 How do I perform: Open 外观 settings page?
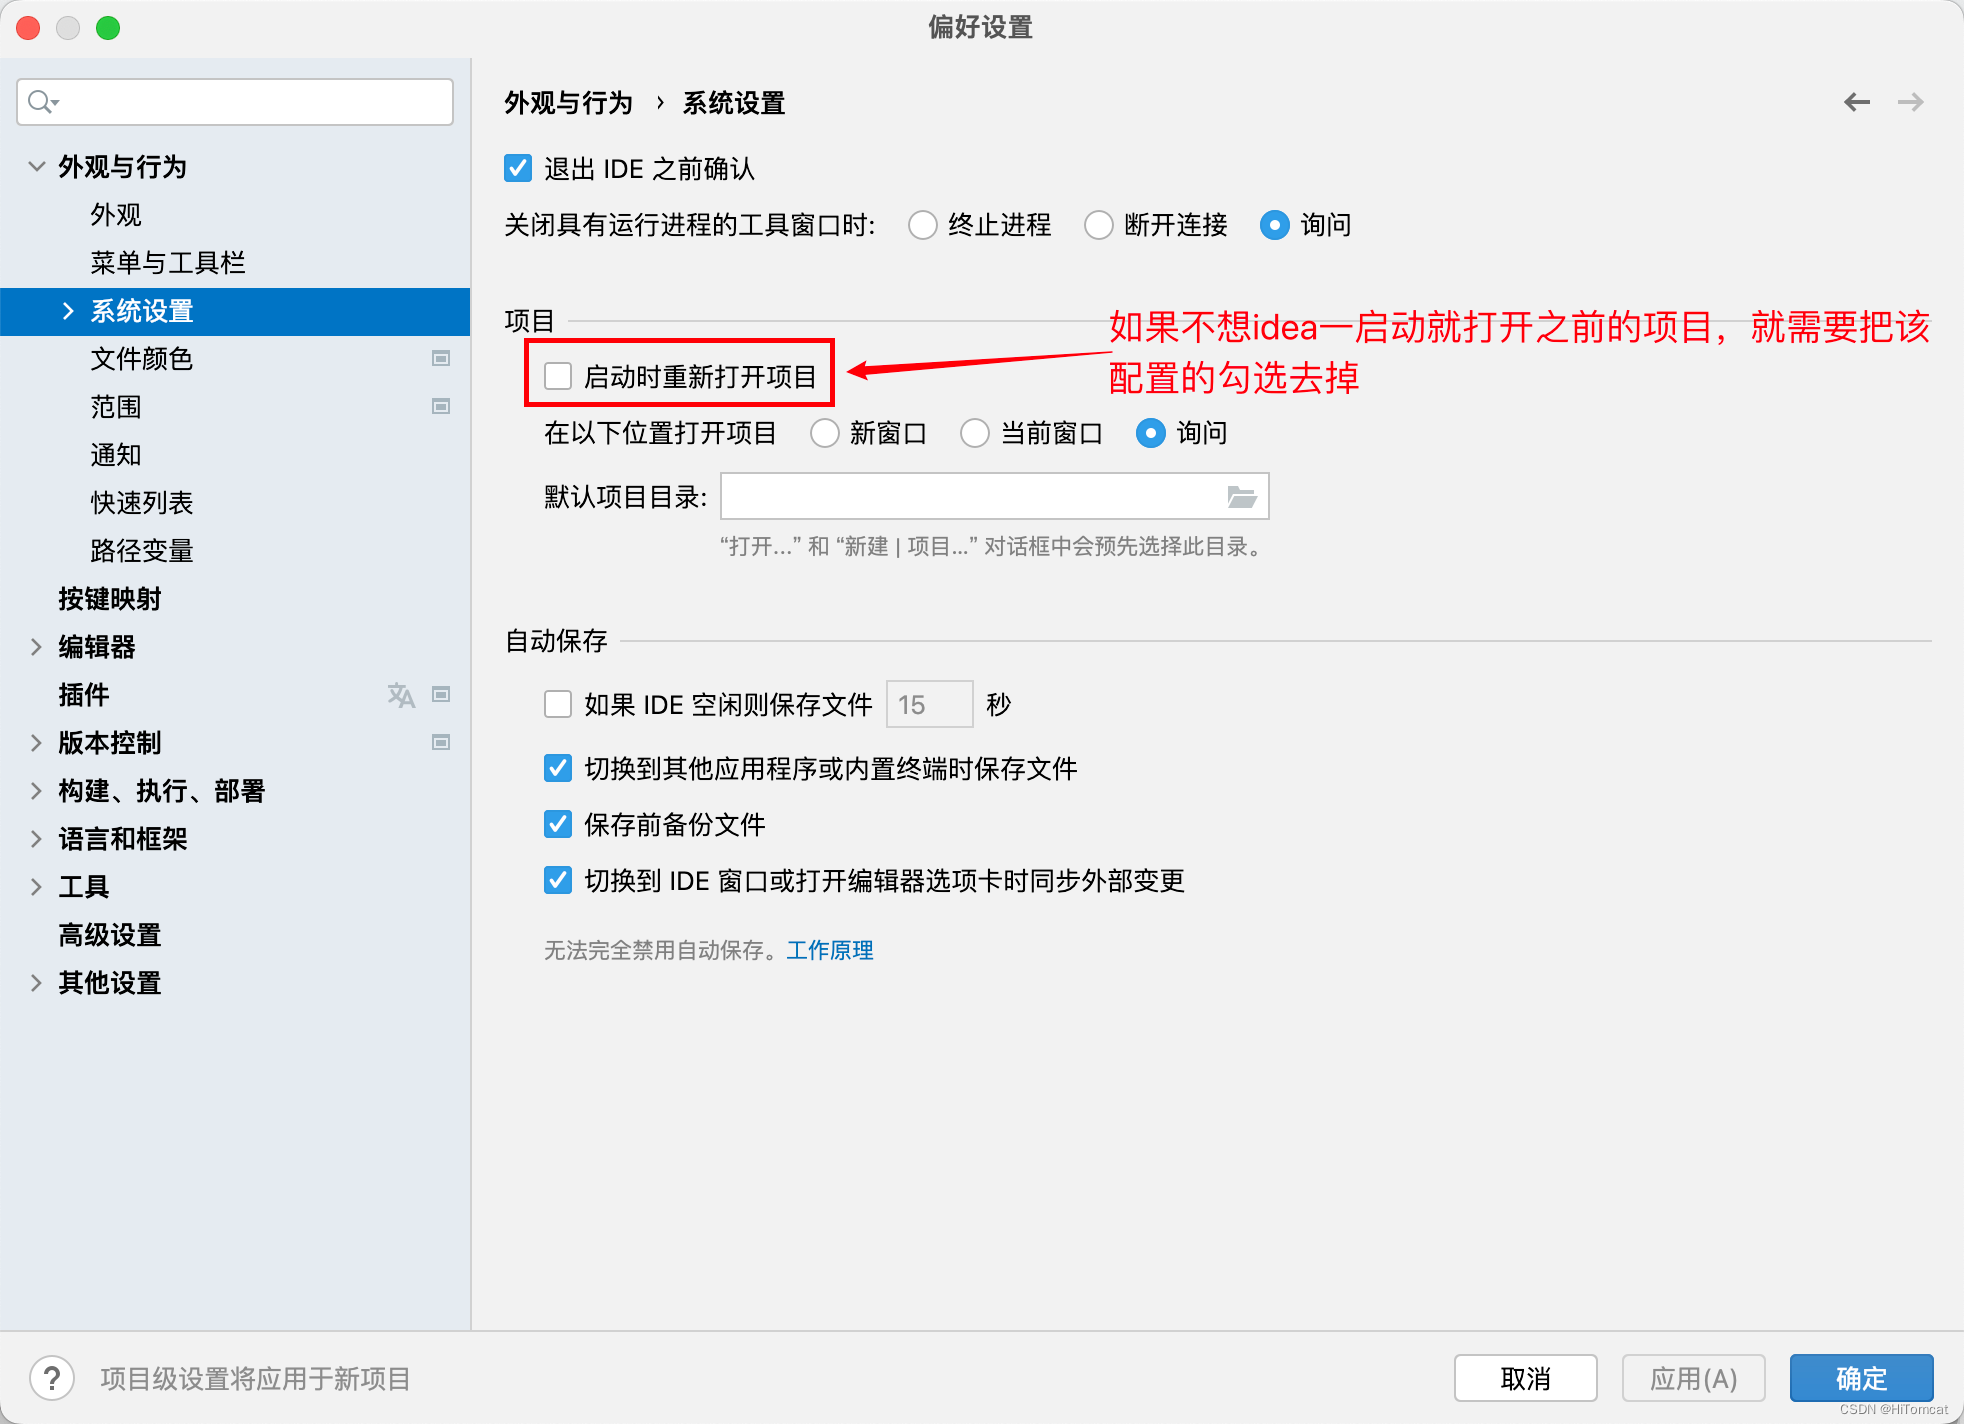116,215
